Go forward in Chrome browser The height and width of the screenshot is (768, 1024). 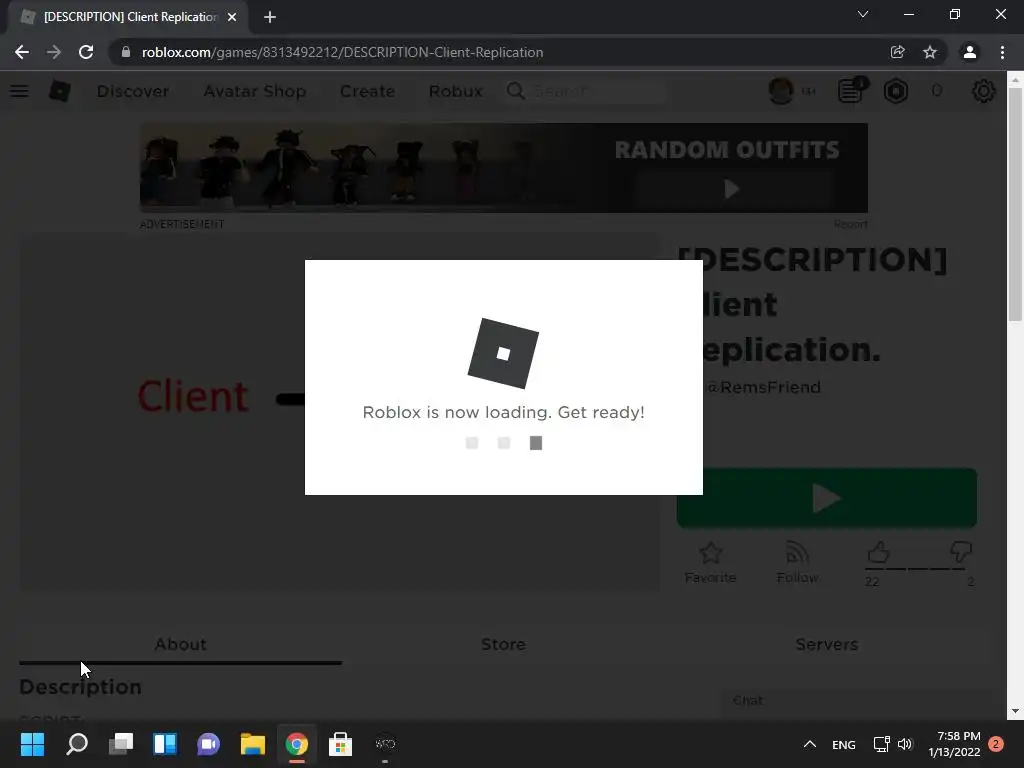coord(54,52)
